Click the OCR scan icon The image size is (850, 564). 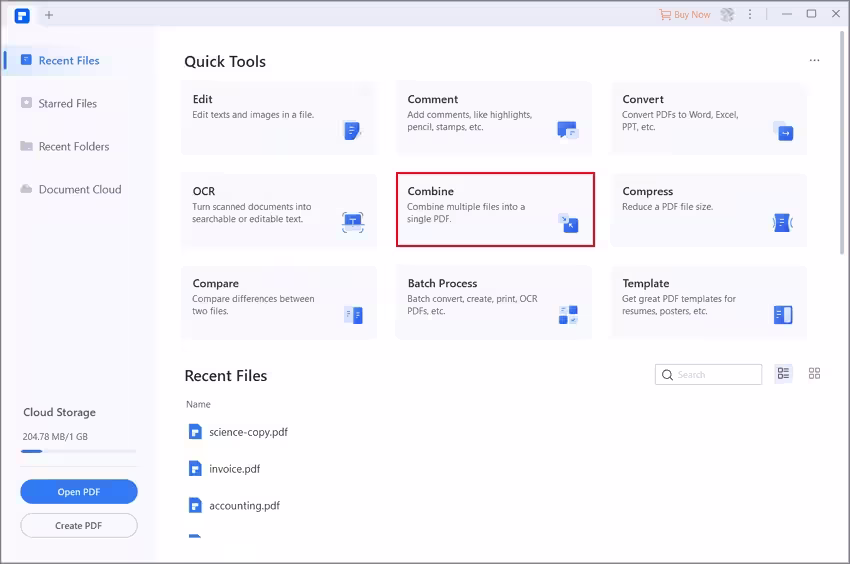coord(352,222)
